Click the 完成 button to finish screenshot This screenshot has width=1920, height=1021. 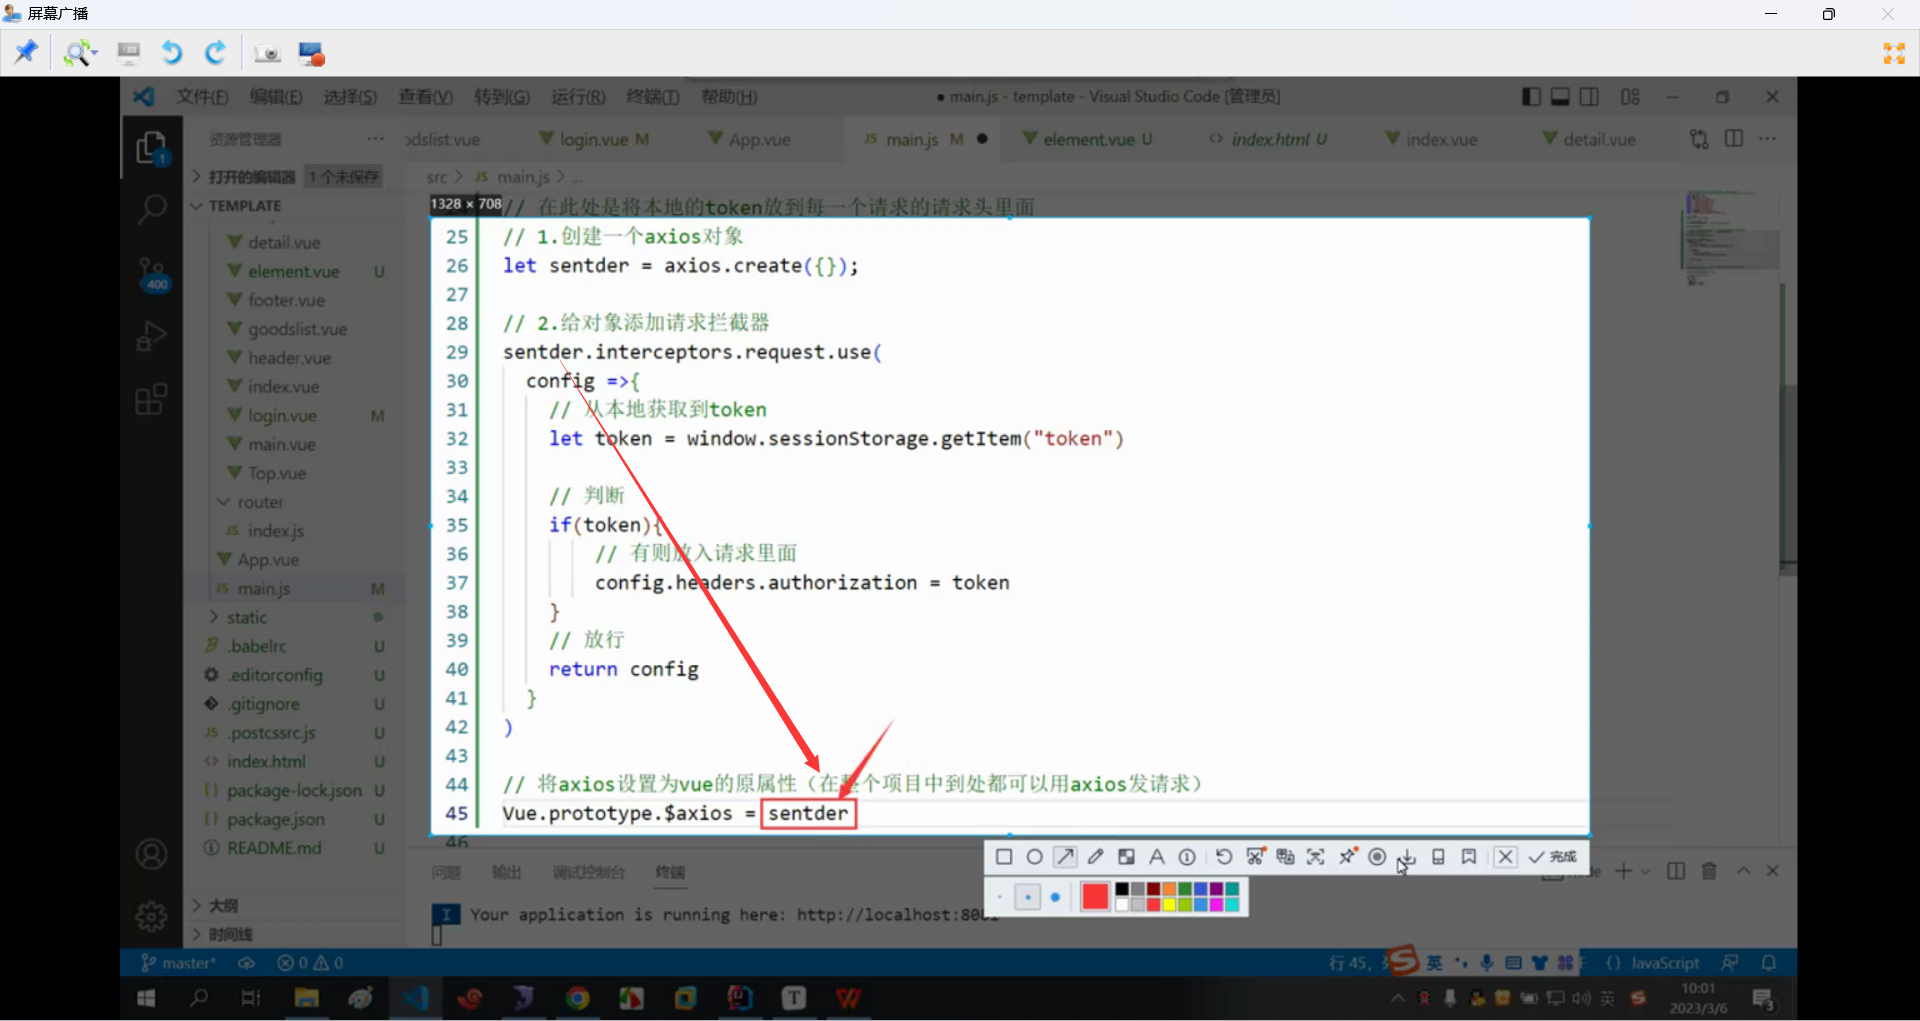tap(1553, 857)
